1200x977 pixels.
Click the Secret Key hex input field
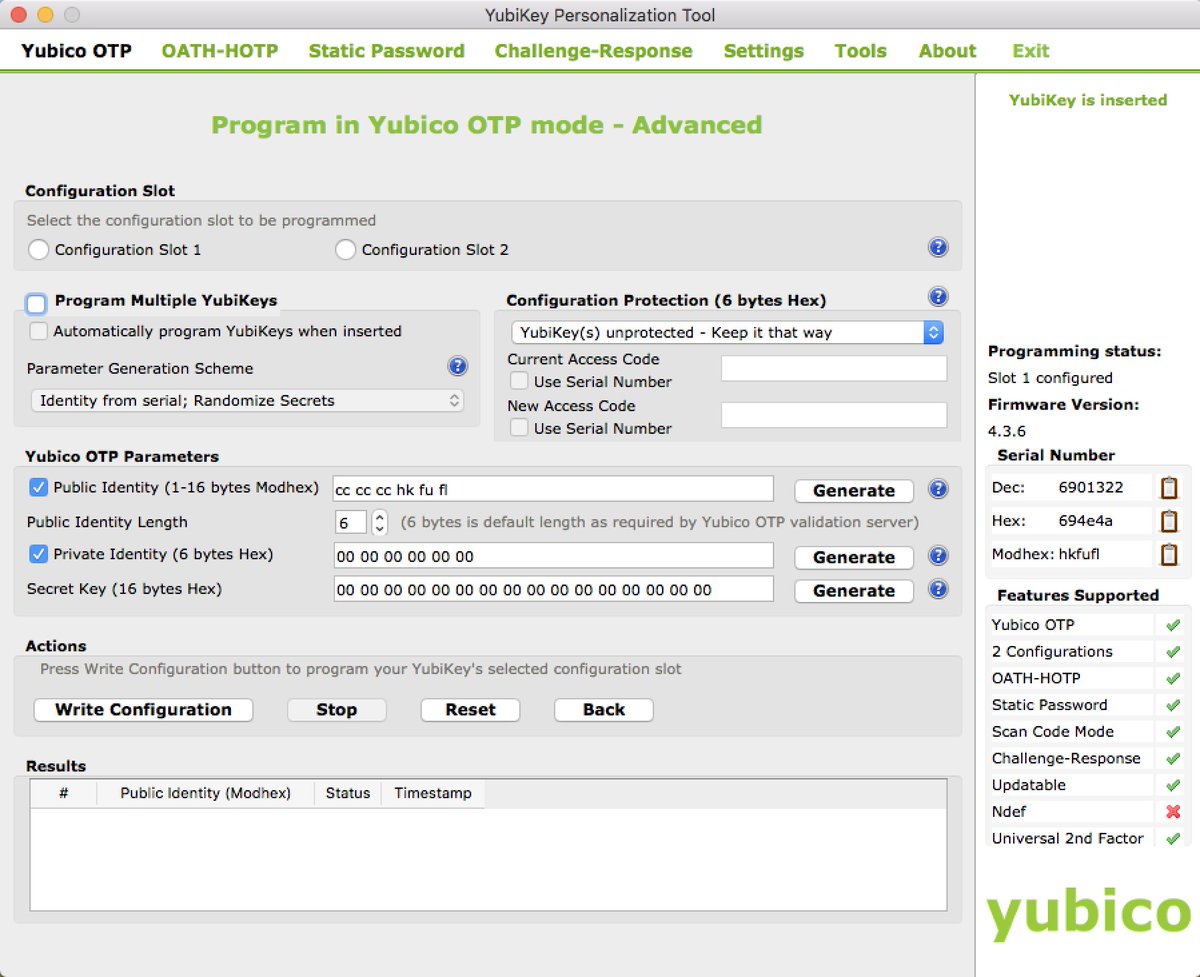click(554, 589)
